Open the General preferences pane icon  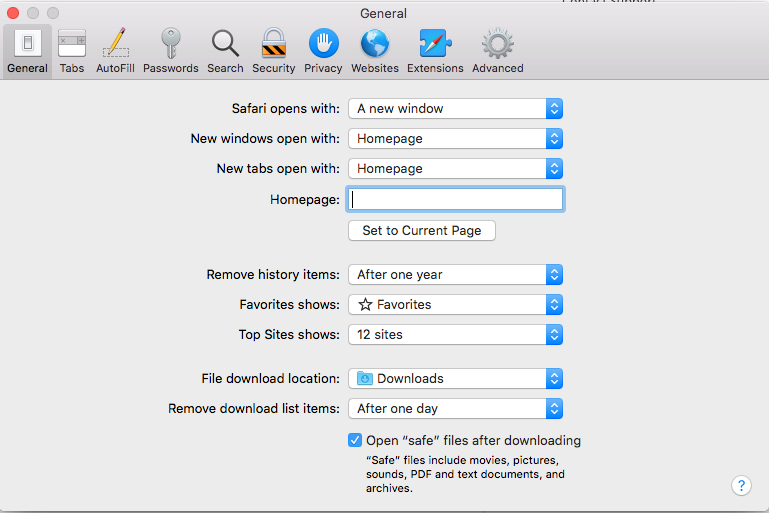pyautogui.click(x=27, y=51)
